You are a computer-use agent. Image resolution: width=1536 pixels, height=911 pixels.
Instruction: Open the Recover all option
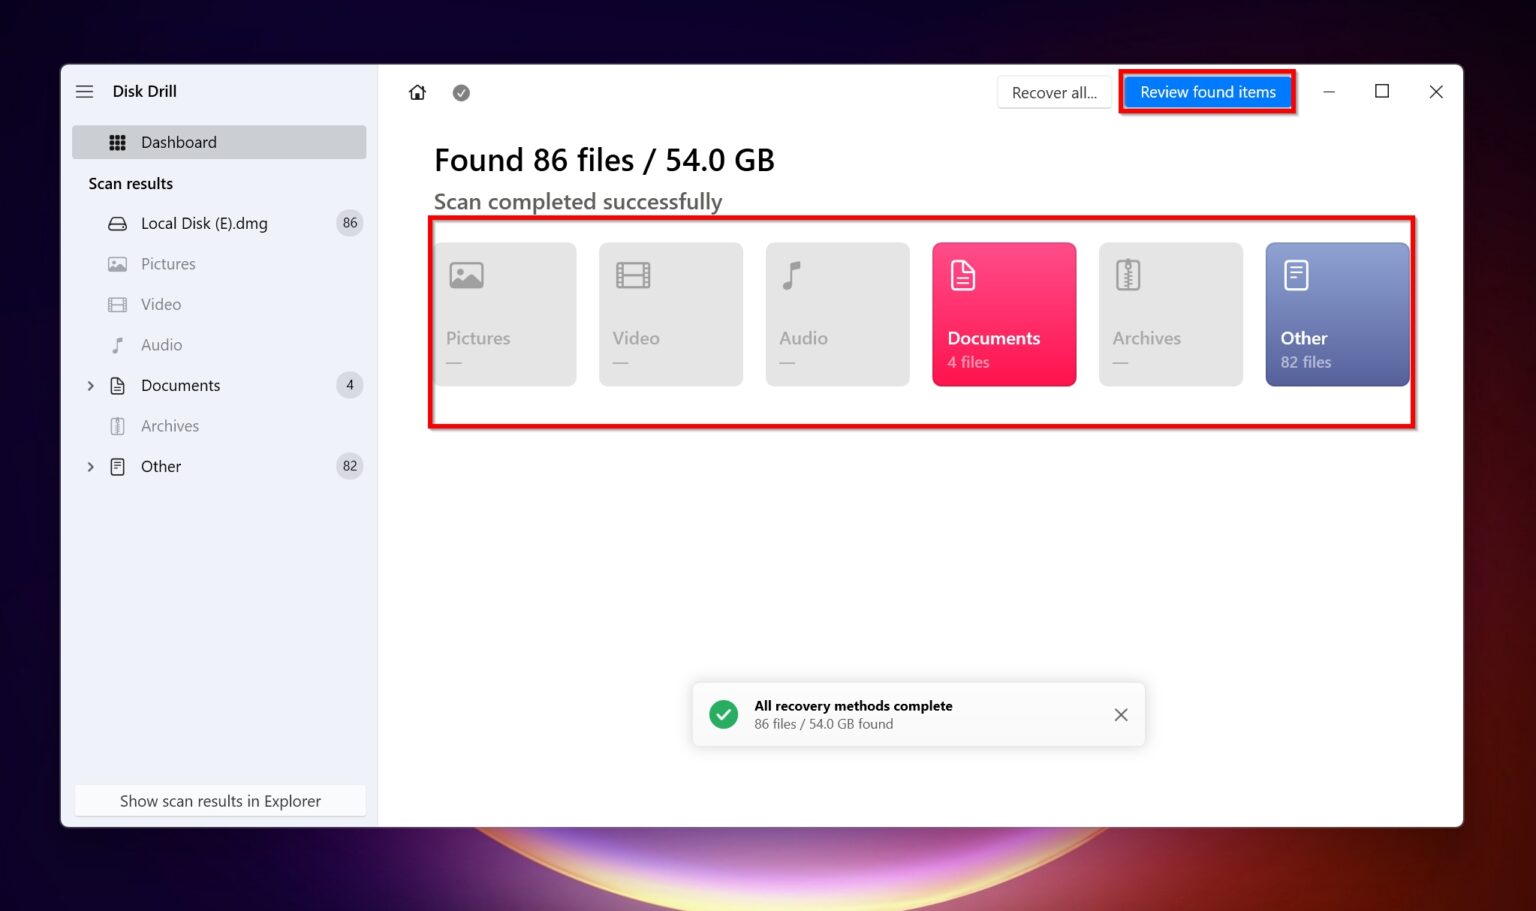click(1053, 91)
